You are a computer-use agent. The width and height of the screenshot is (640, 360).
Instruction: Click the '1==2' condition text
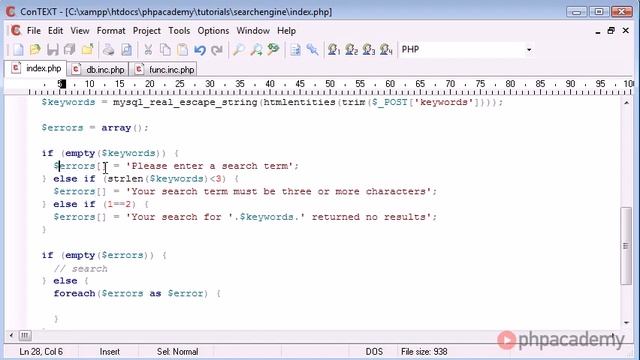click(x=120, y=204)
